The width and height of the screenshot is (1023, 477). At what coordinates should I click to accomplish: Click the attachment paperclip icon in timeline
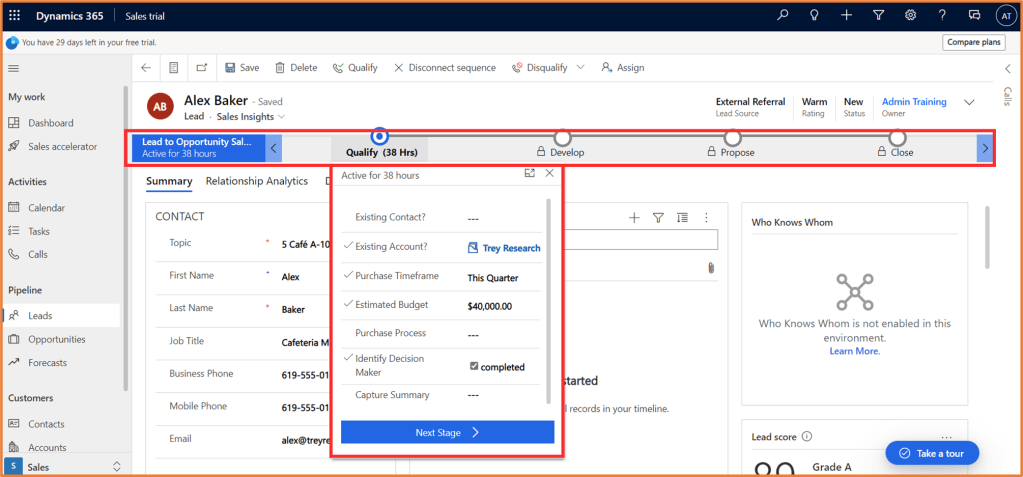click(710, 267)
